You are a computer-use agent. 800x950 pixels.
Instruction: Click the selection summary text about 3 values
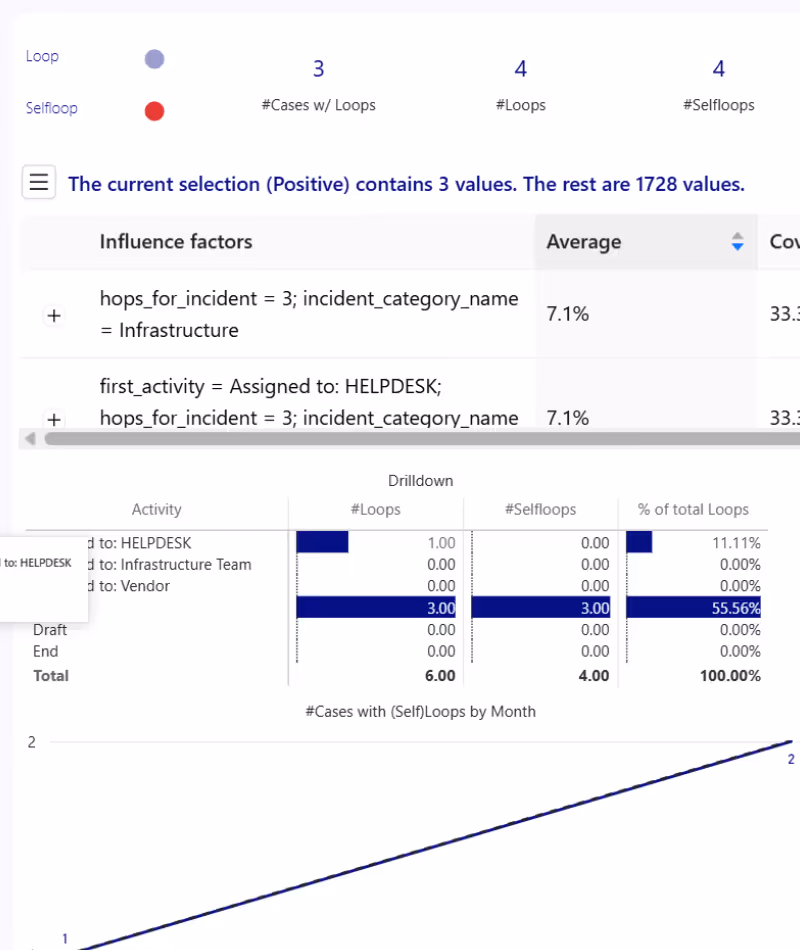[x=406, y=184]
